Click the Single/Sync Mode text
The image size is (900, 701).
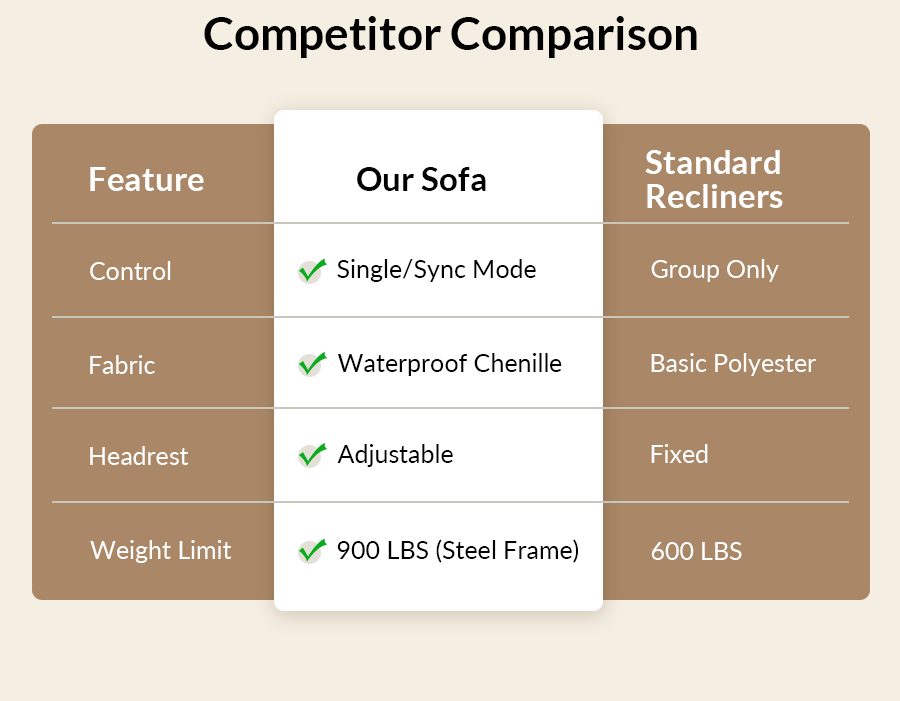tap(436, 270)
